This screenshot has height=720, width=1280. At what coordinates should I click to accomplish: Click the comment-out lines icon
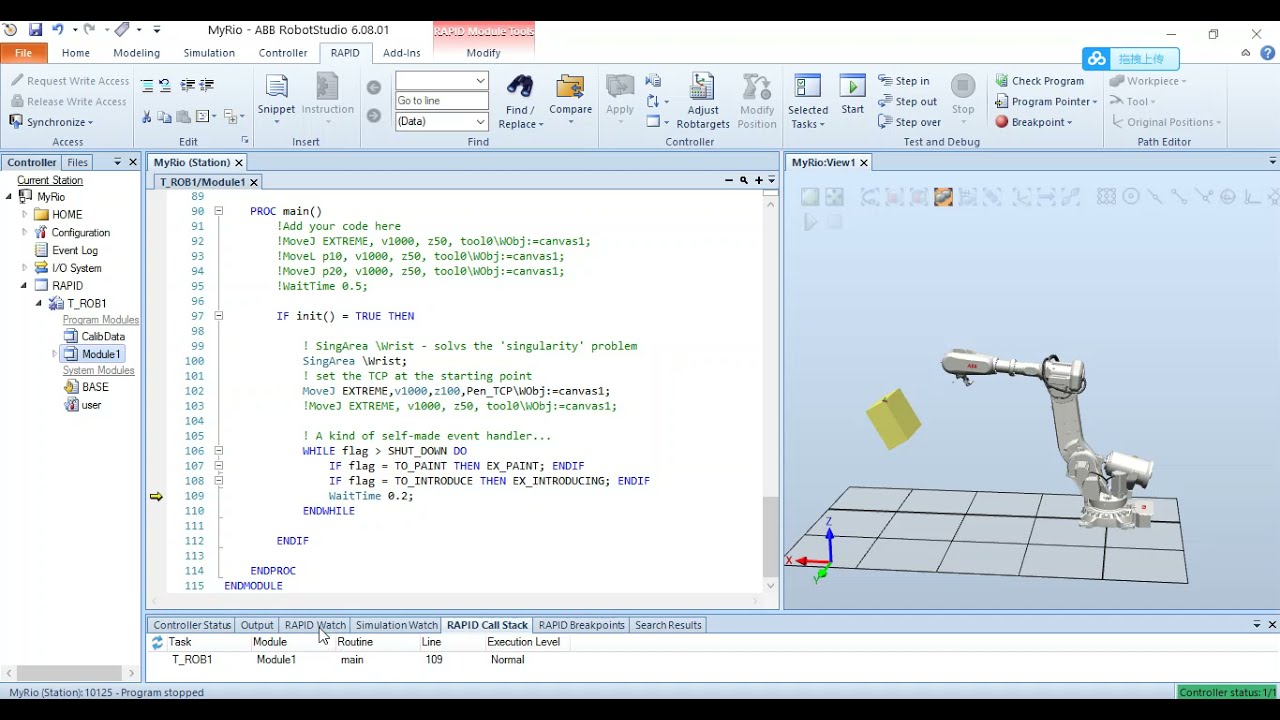tap(147, 86)
